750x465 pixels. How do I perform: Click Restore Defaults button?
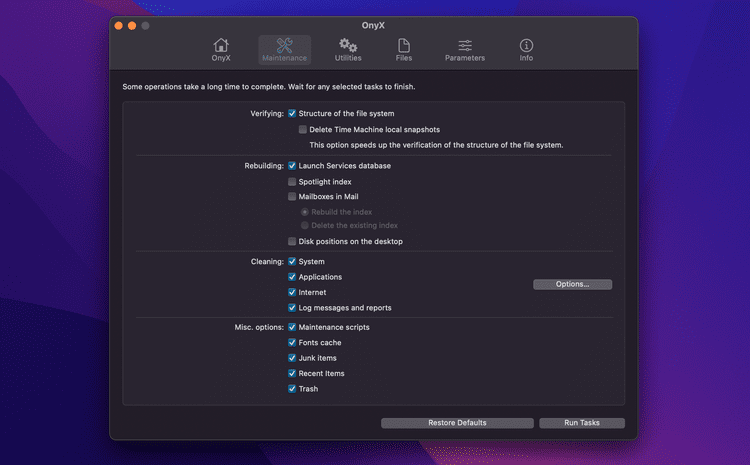pos(457,423)
